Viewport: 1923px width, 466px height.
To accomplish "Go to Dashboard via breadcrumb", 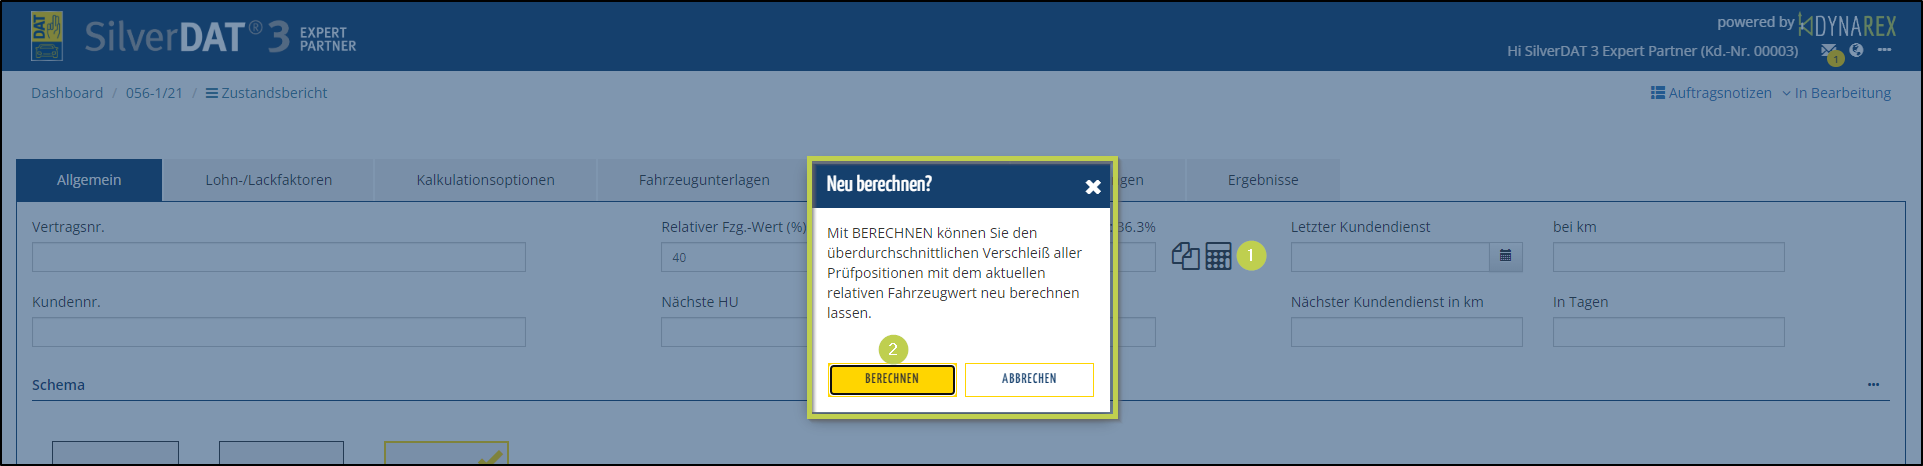I will click(67, 93).
